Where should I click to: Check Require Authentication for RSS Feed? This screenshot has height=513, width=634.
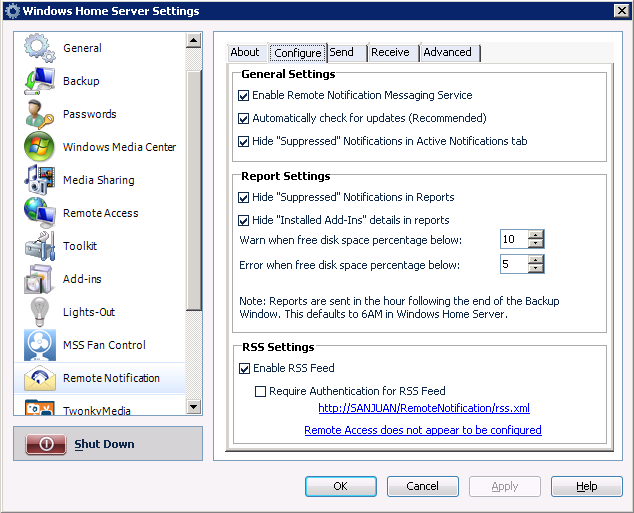[260, 391]
